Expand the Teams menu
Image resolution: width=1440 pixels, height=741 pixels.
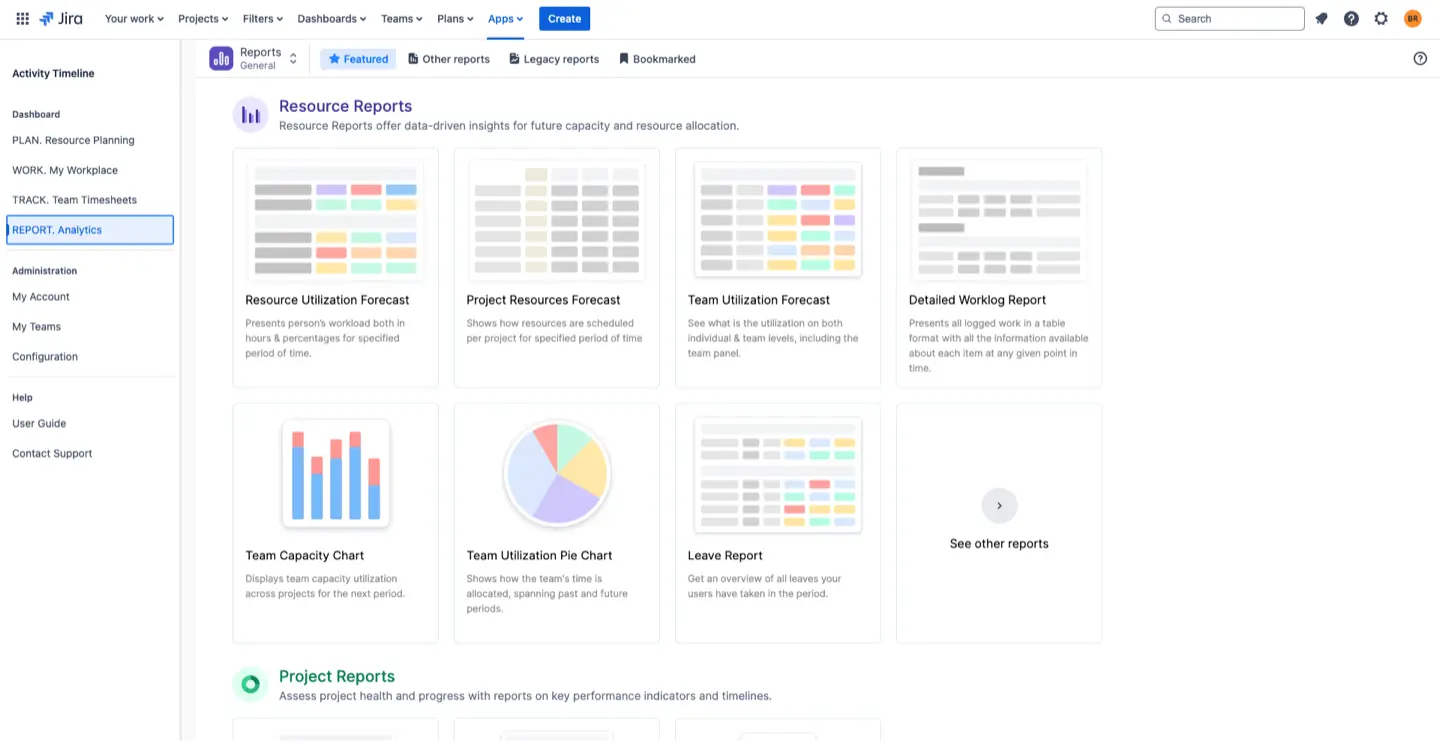402,18
